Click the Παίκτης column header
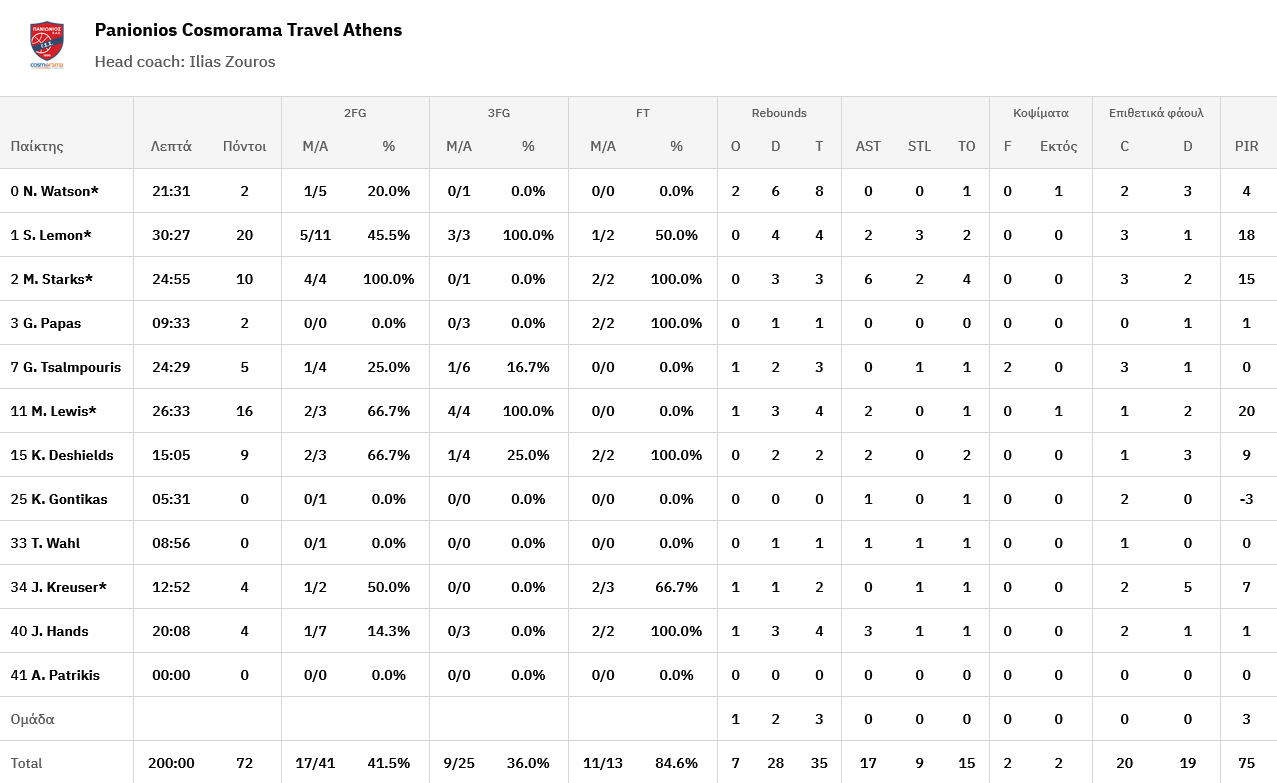Image resolution: width=1277 pixels, height=783 pixels. pyautogui.click(x=37, y=146)
